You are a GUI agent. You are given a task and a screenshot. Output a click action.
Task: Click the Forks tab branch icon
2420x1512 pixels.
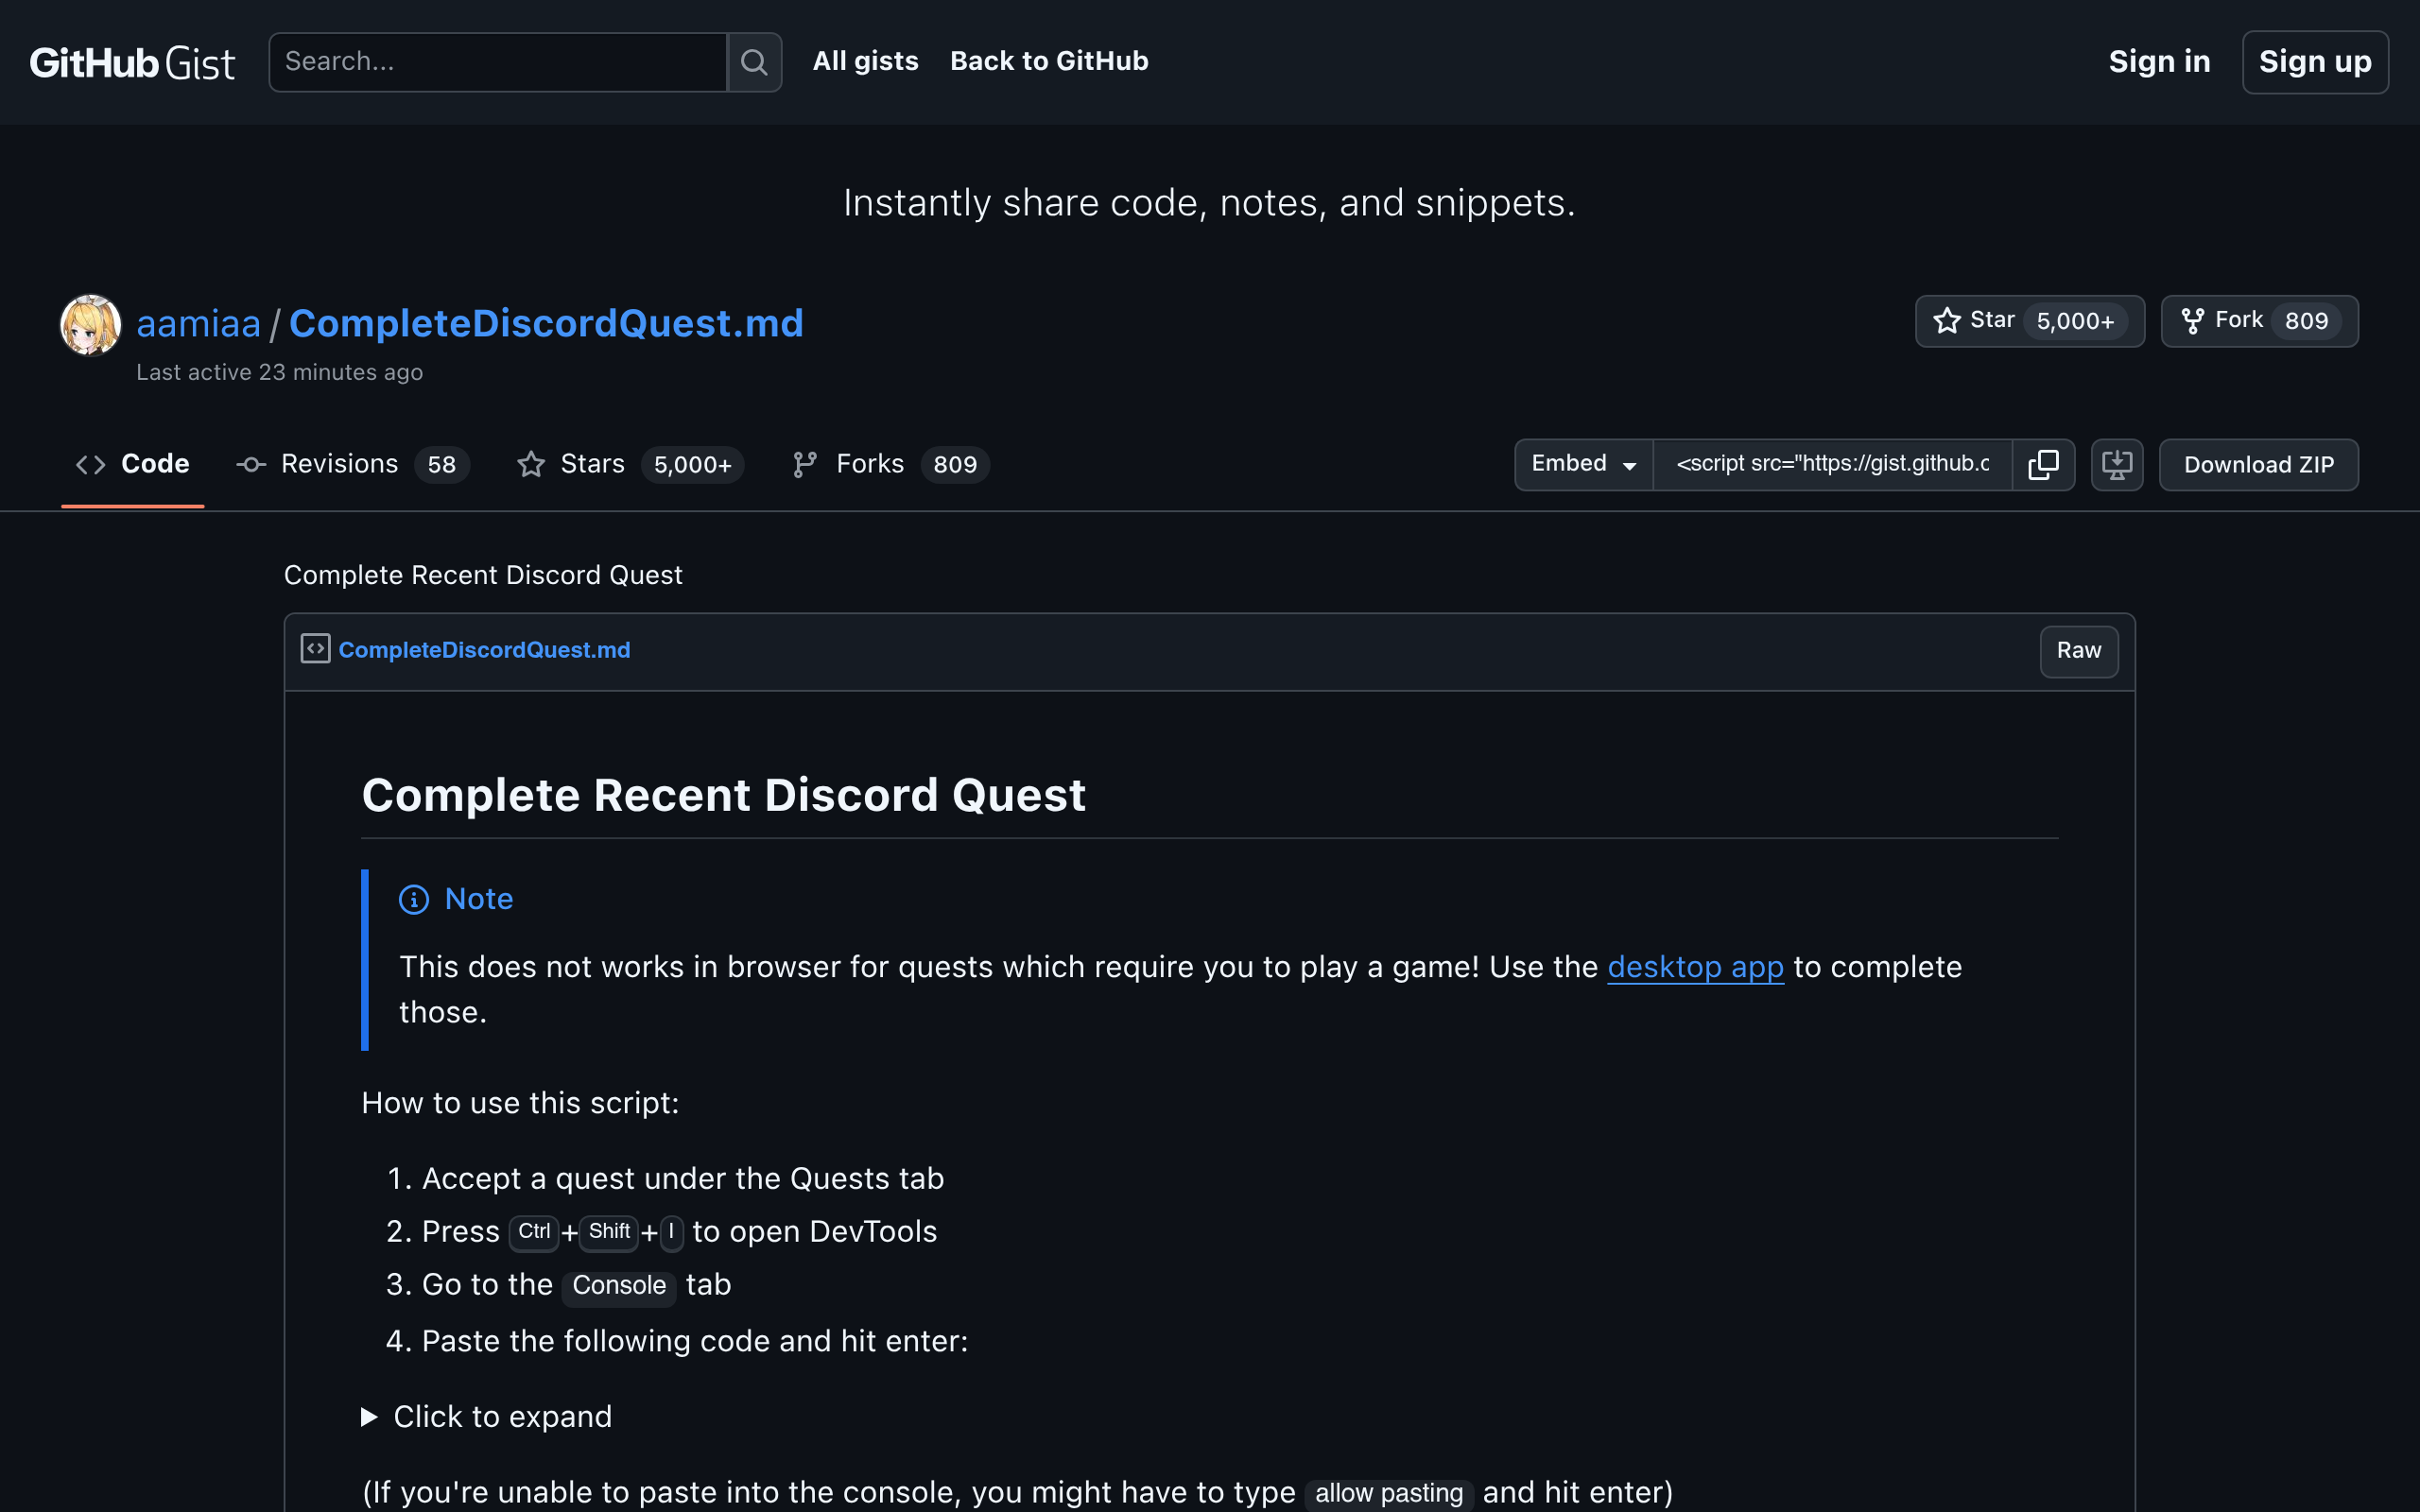tap(805, 464)
